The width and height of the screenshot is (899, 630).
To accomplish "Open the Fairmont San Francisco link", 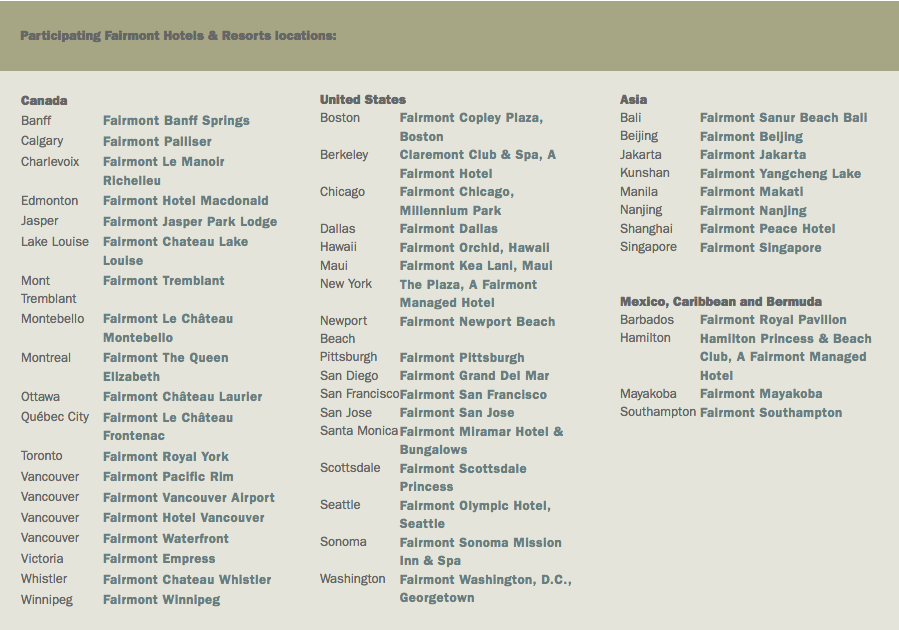I will tap(473, 395).
